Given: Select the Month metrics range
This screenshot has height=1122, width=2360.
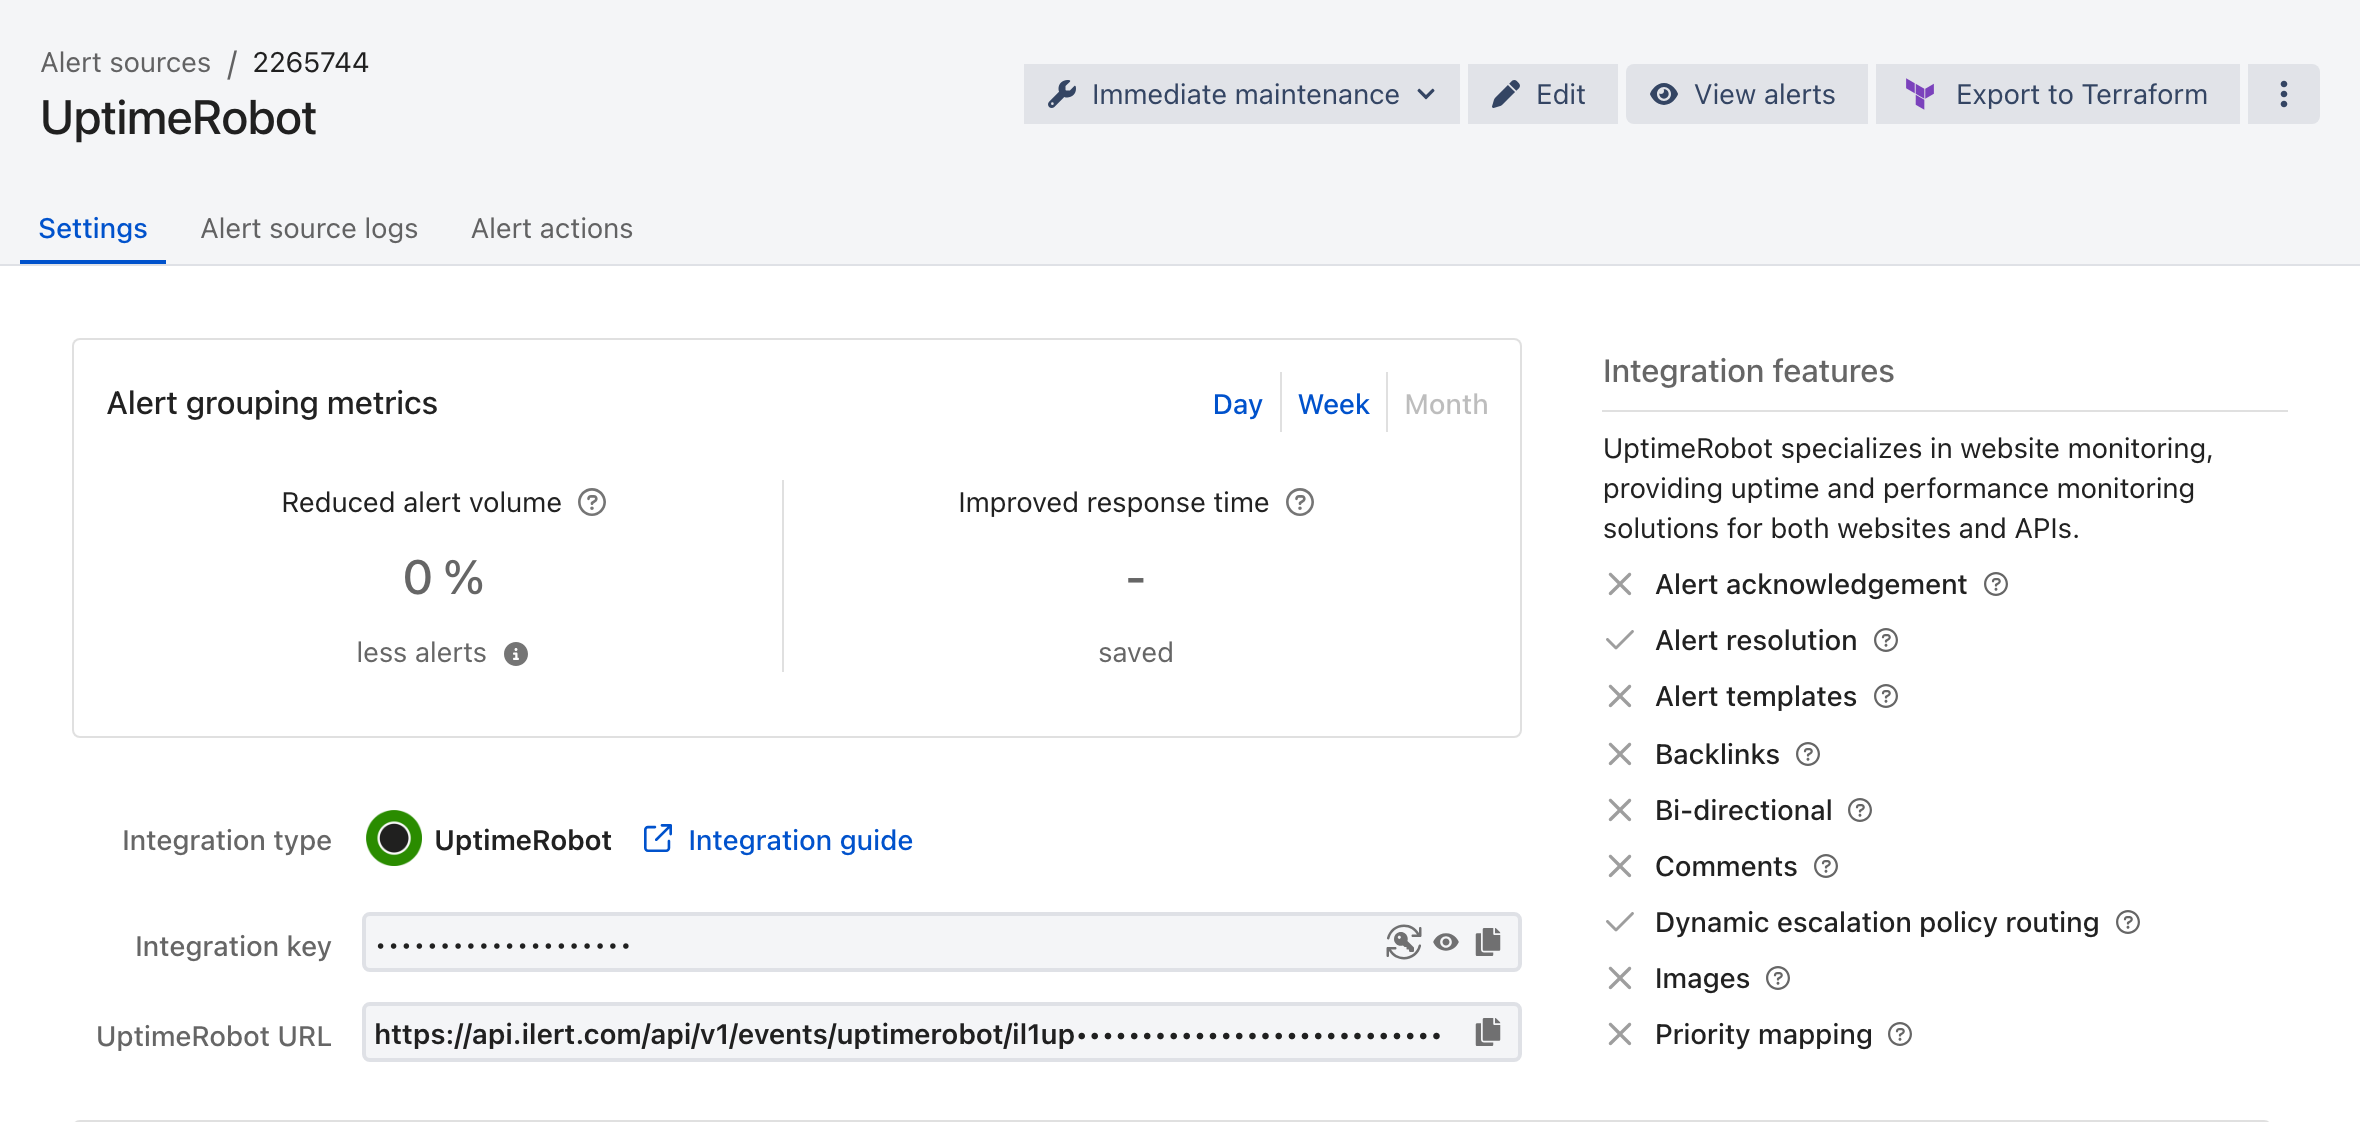Looking at the screenshot, I should pyautogui.click(x=1446, y=404).
